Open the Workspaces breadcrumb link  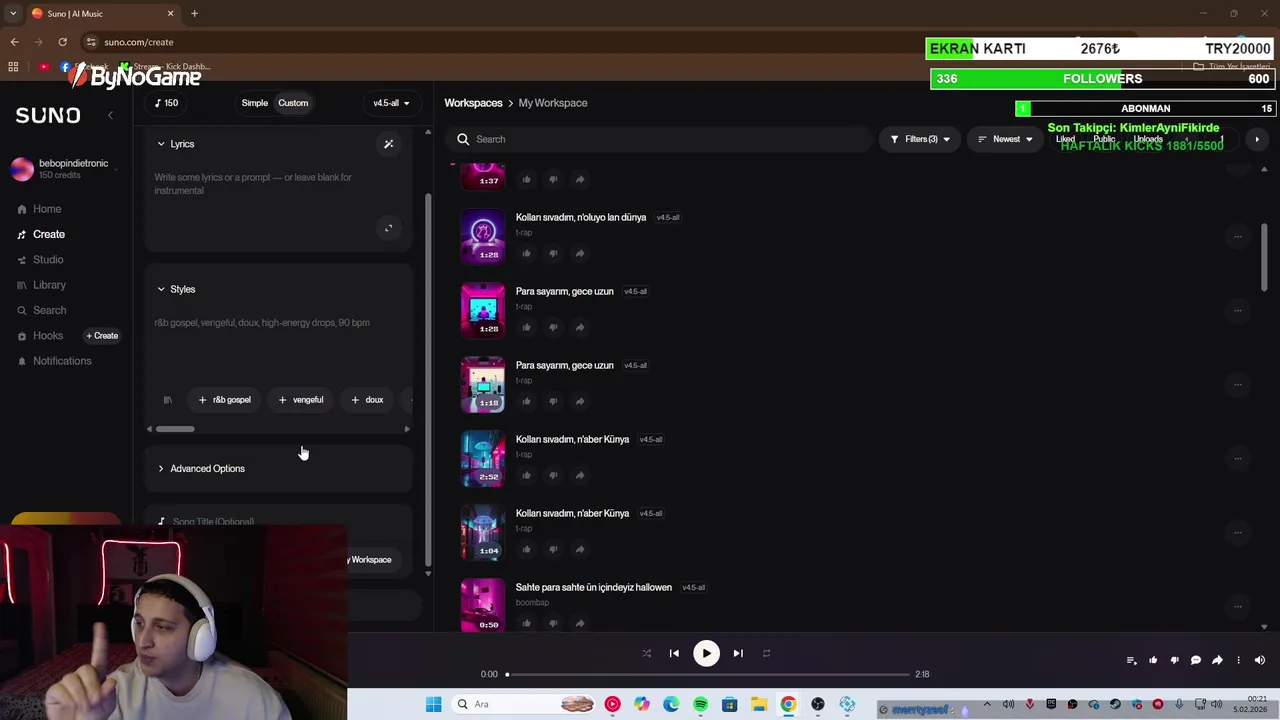[x=473, y=103]
